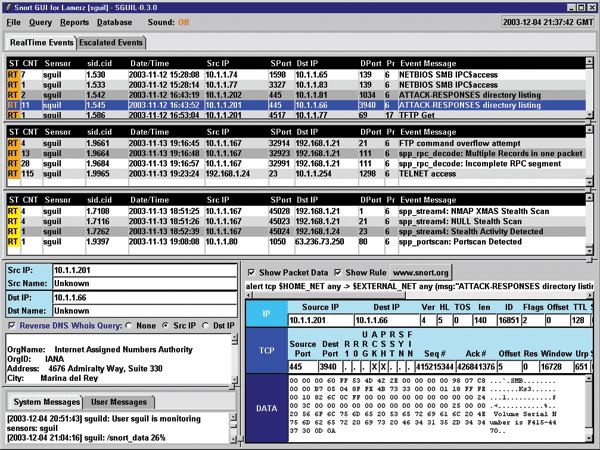Toggle the Reverse DNS checkbox
This screenshot has height=450, width=600.
[10, 326]
